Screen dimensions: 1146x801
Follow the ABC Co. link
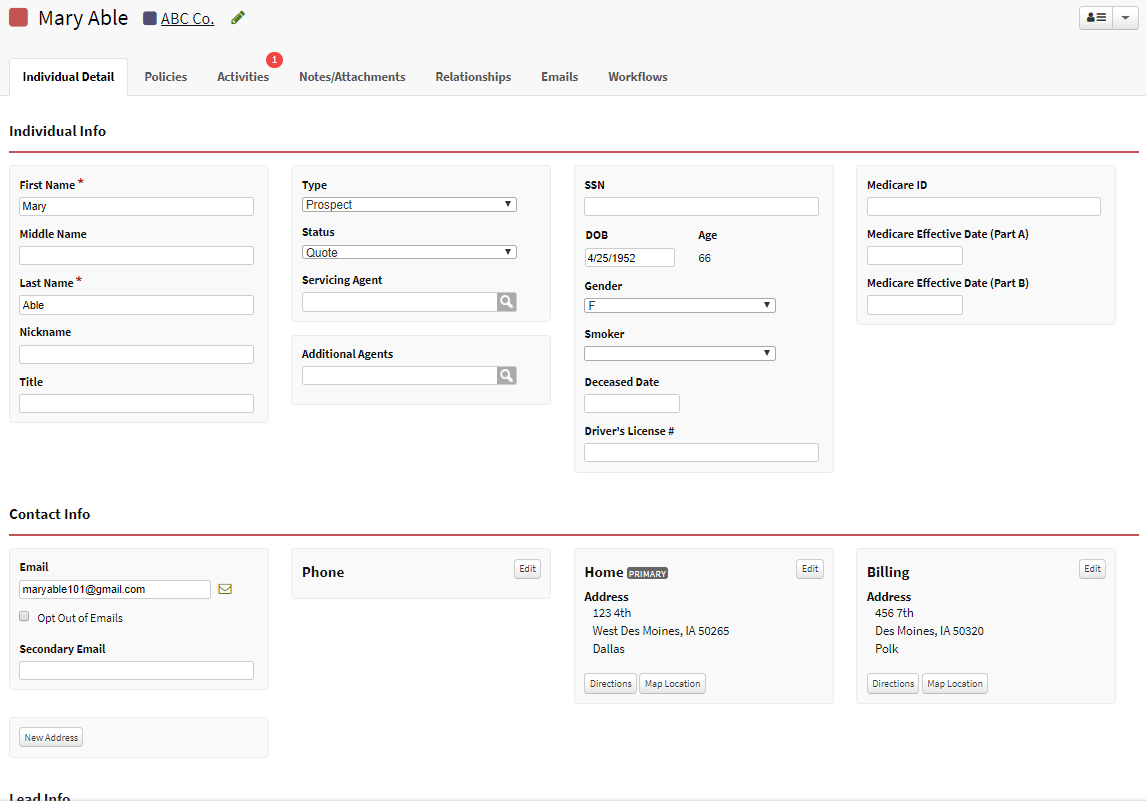[x=187, y=18]
